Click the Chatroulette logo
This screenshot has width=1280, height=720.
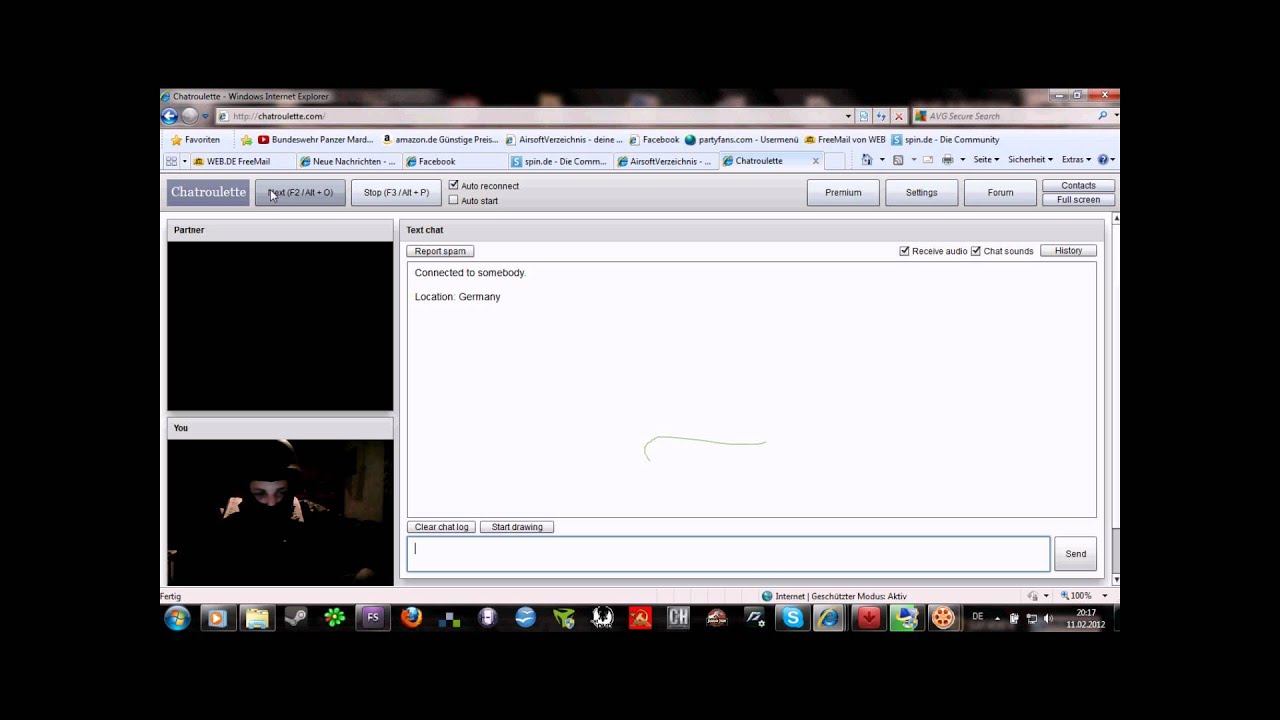pyautogui.click(x=208, y=192)
